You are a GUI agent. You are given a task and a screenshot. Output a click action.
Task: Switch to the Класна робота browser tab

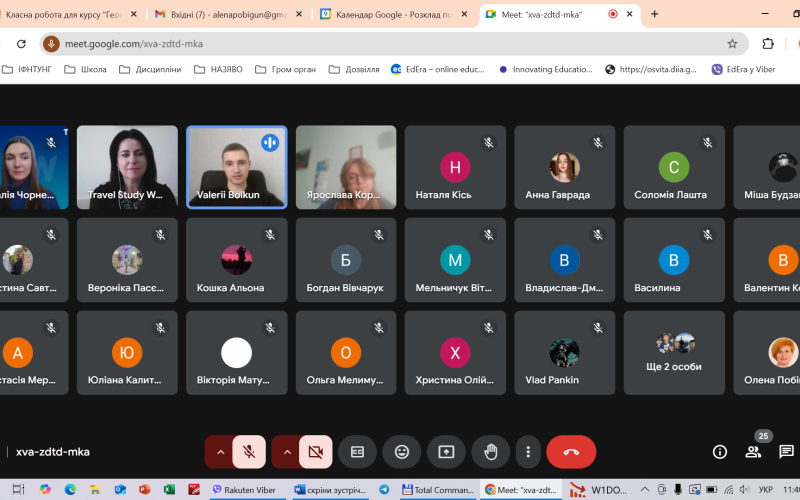point(64,14)
